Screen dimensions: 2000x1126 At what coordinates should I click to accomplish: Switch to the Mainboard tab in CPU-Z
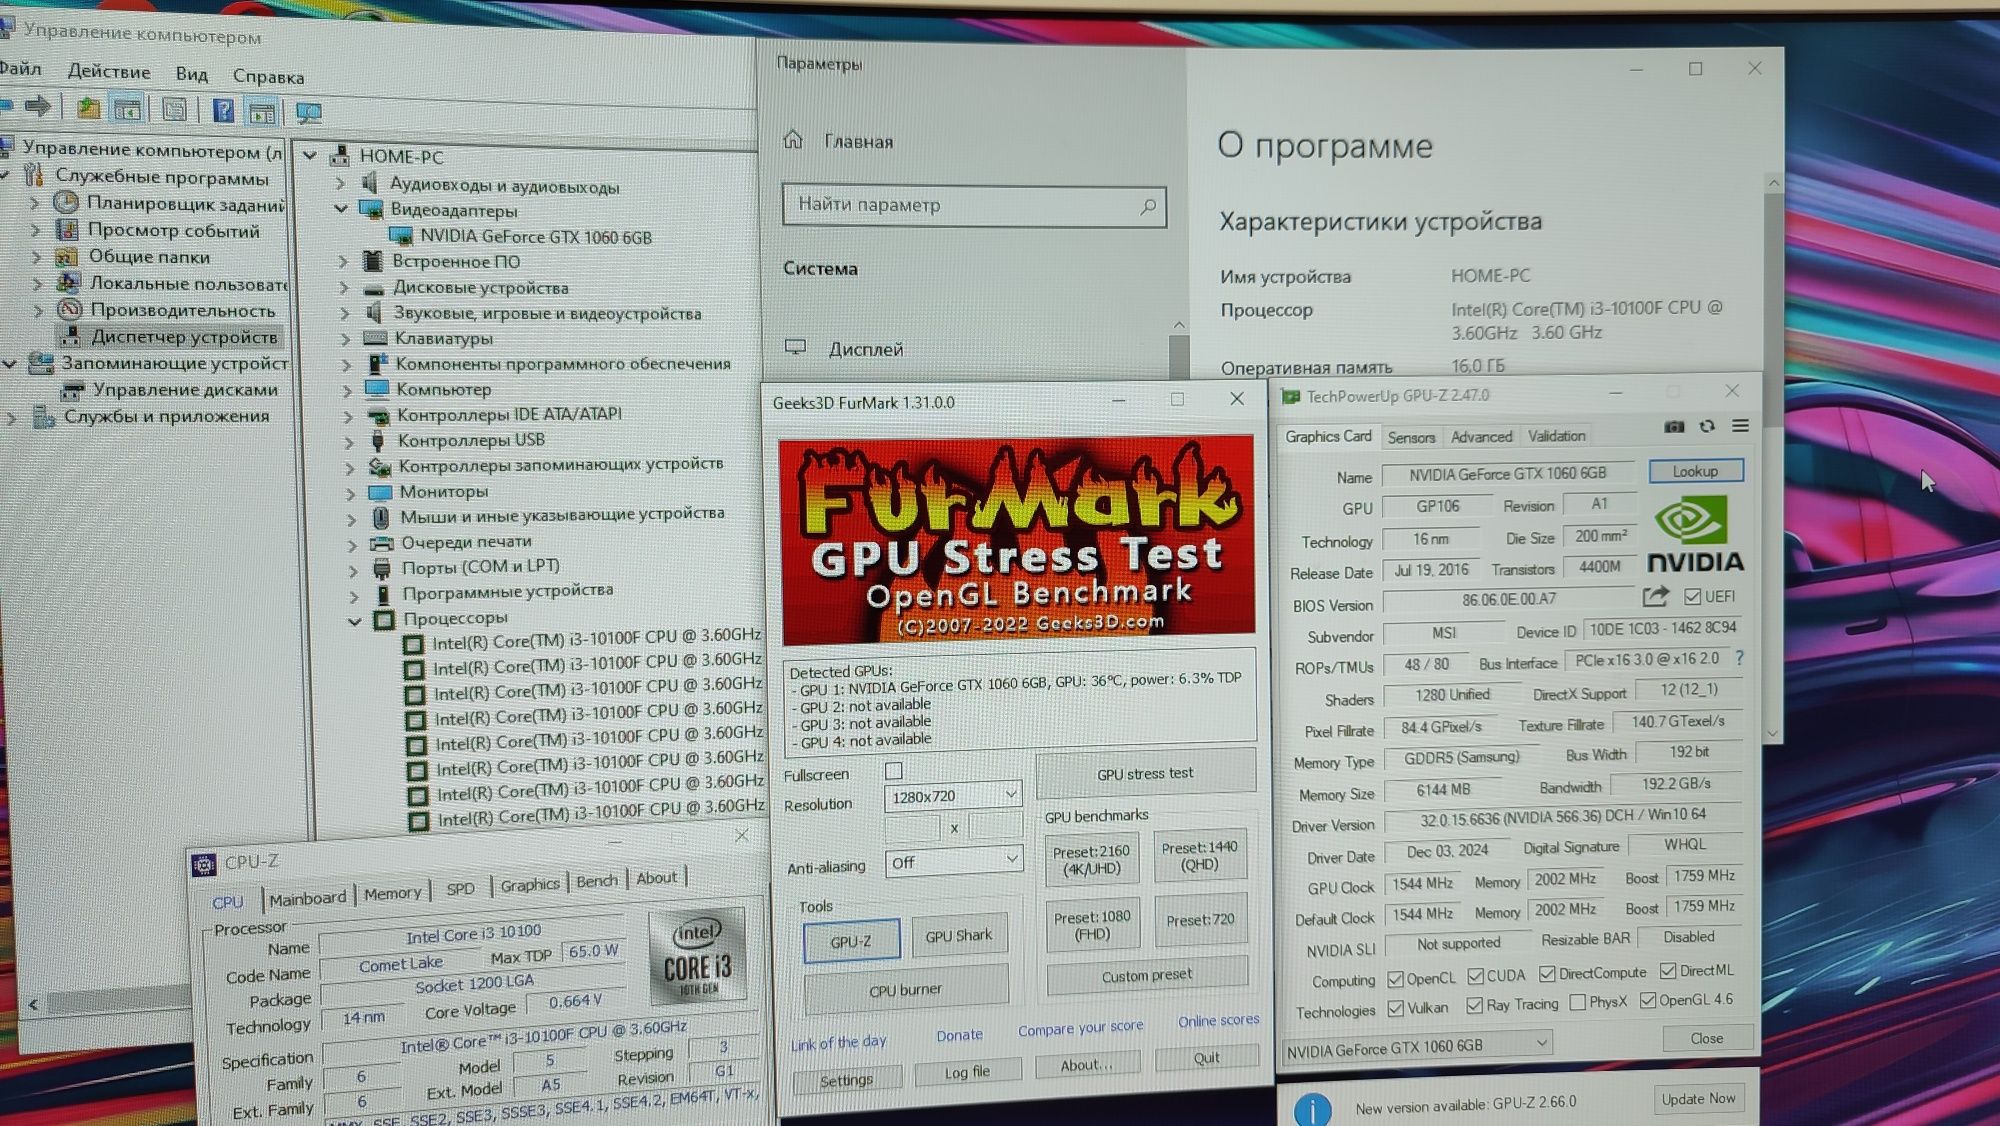tap(308, 898)
